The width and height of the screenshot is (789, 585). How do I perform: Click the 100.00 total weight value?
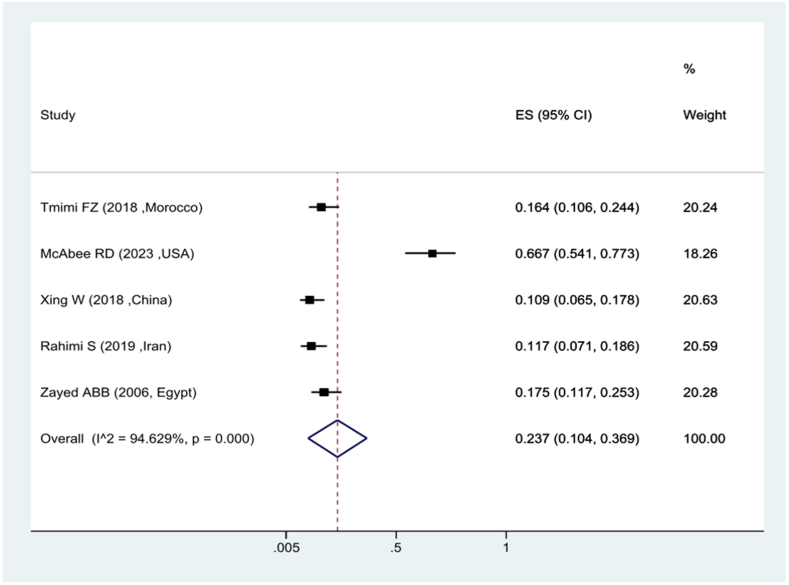click(704, 439)
